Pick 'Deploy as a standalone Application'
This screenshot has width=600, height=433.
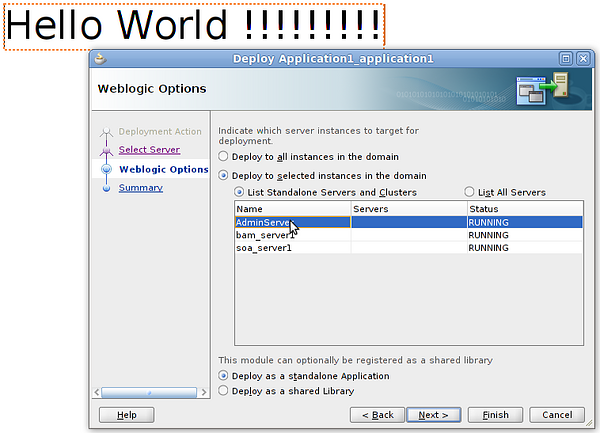pos(223,376)
